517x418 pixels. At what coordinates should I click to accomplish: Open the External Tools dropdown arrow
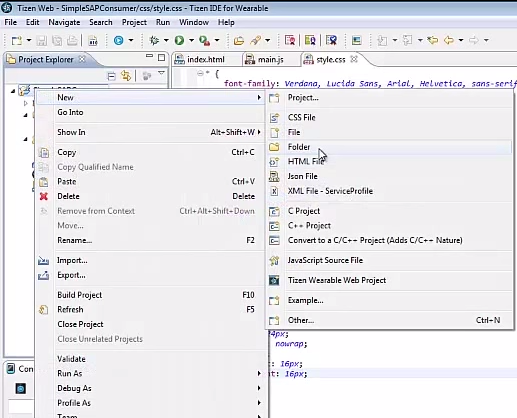(217, 41)
